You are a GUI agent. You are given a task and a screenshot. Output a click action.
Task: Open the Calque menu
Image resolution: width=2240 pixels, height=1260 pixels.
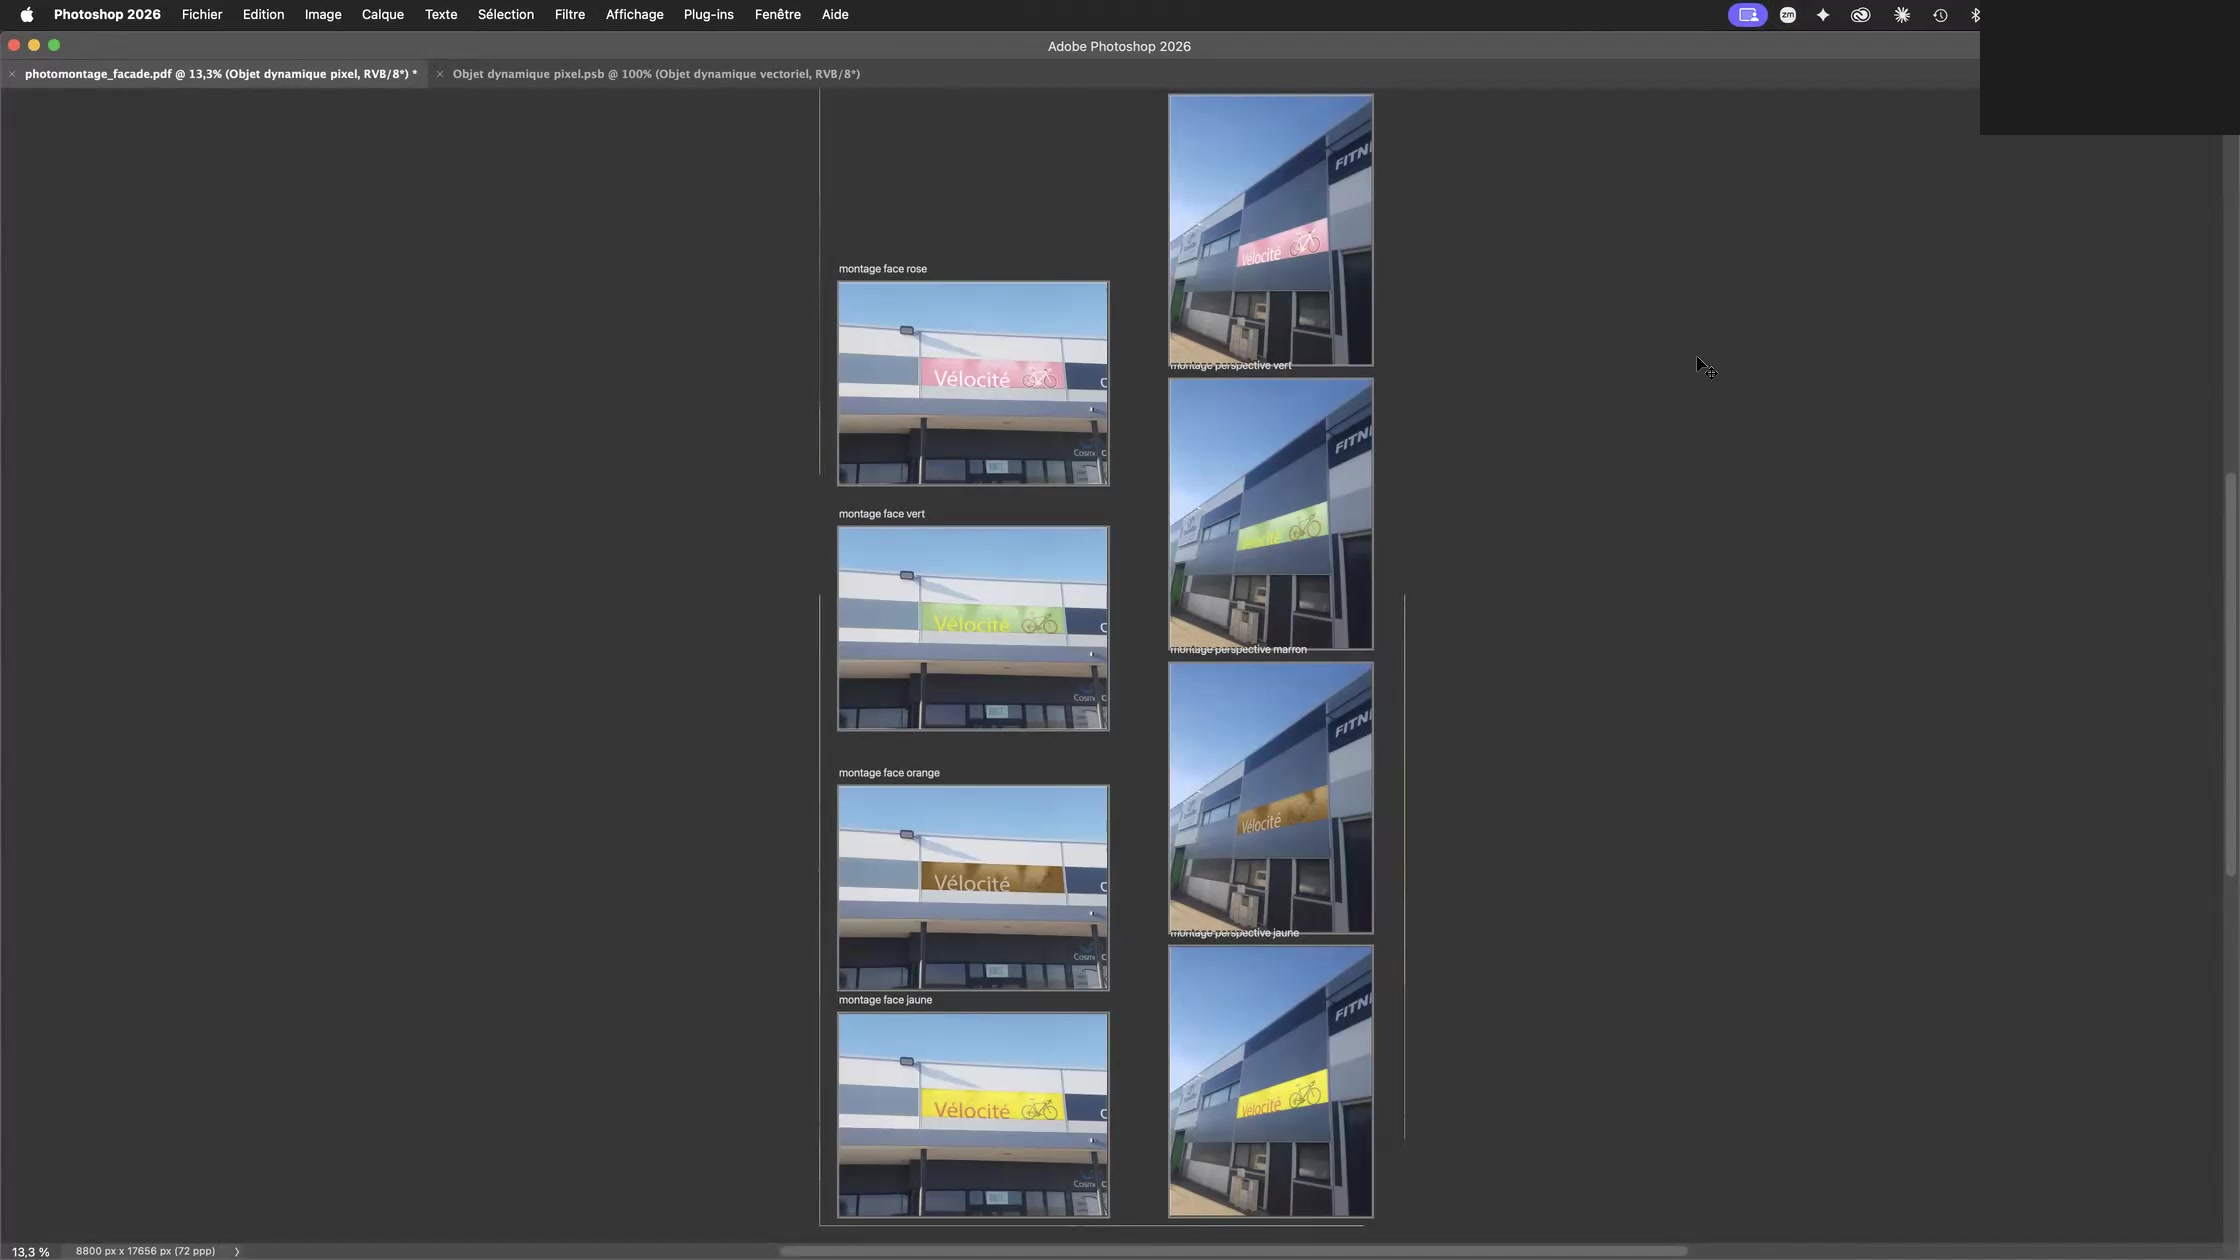(x=383, y=15)
